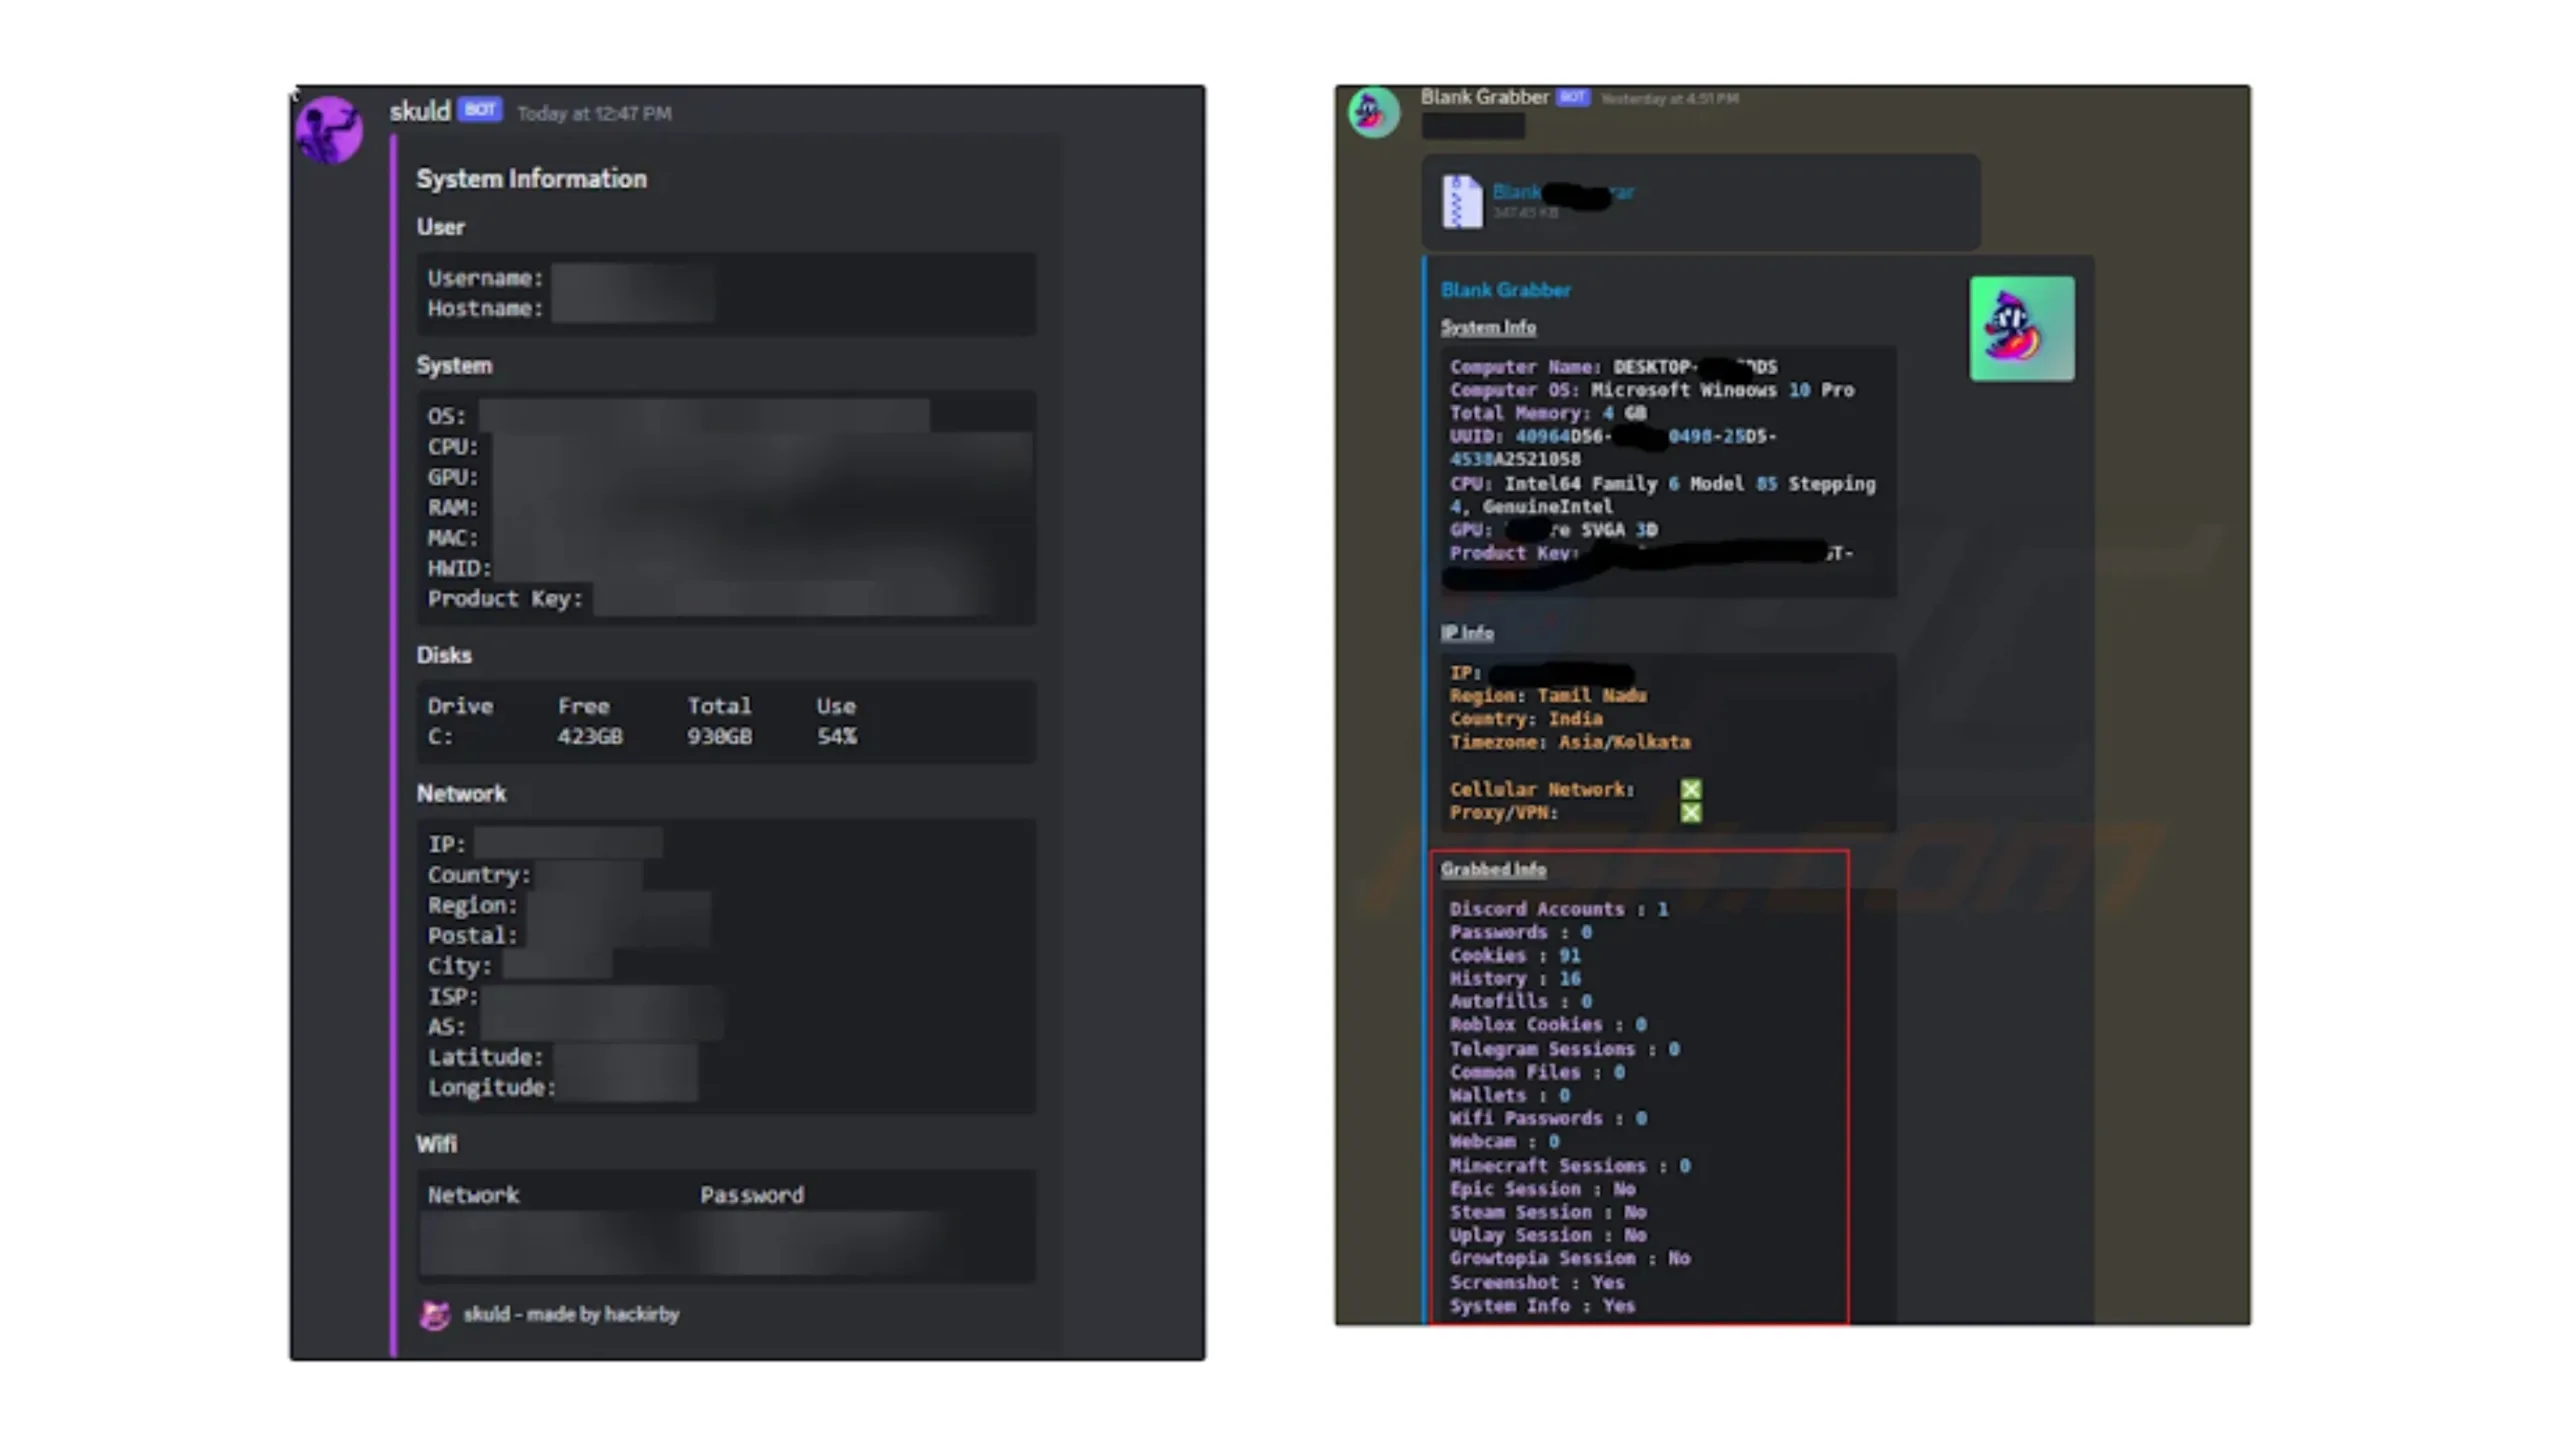Image resolution: width=2560 pixels, height=1440 pixels.
Task: Click 'skuld - made by hackirby' footer text
Action: 571,1314
